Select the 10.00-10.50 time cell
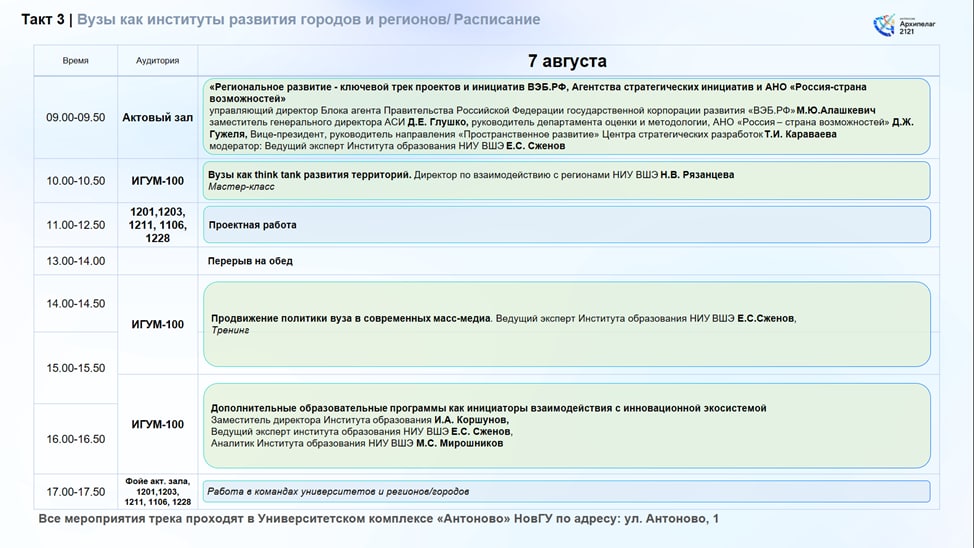 [x=75, y=181]
